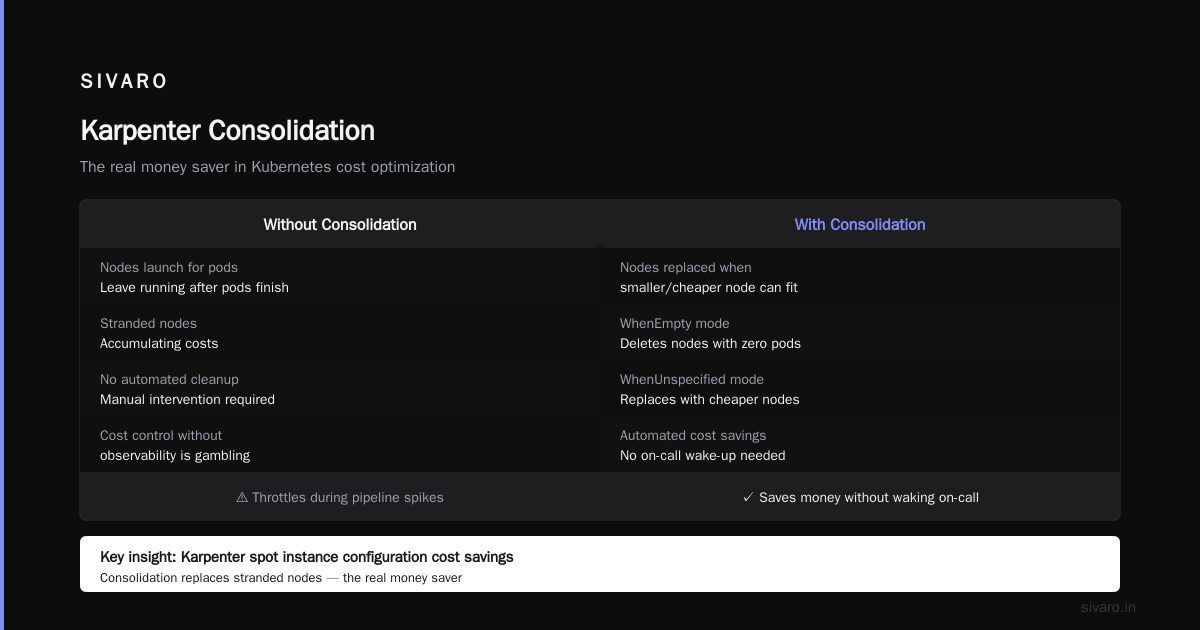Click the 'WhenEmpty mode' label

[675, 324]
